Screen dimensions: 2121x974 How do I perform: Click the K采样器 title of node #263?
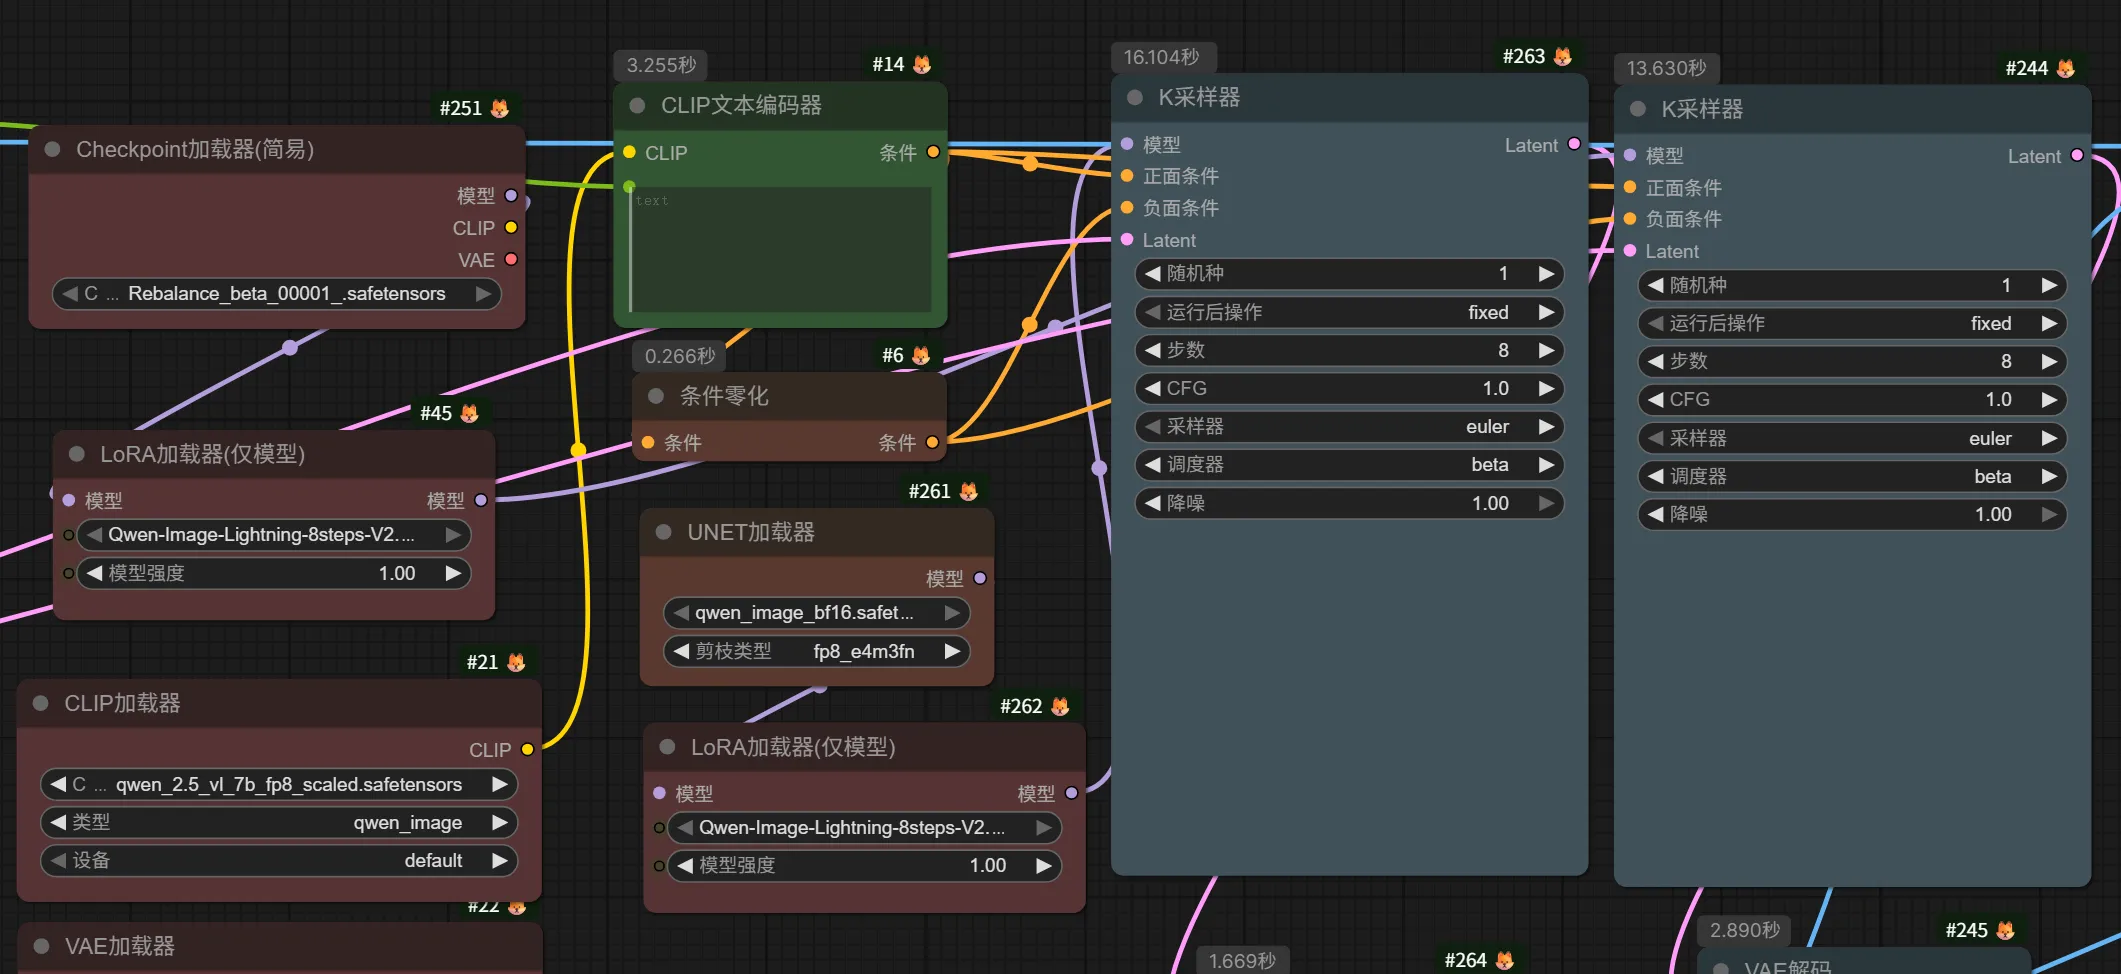[1198, 98]
